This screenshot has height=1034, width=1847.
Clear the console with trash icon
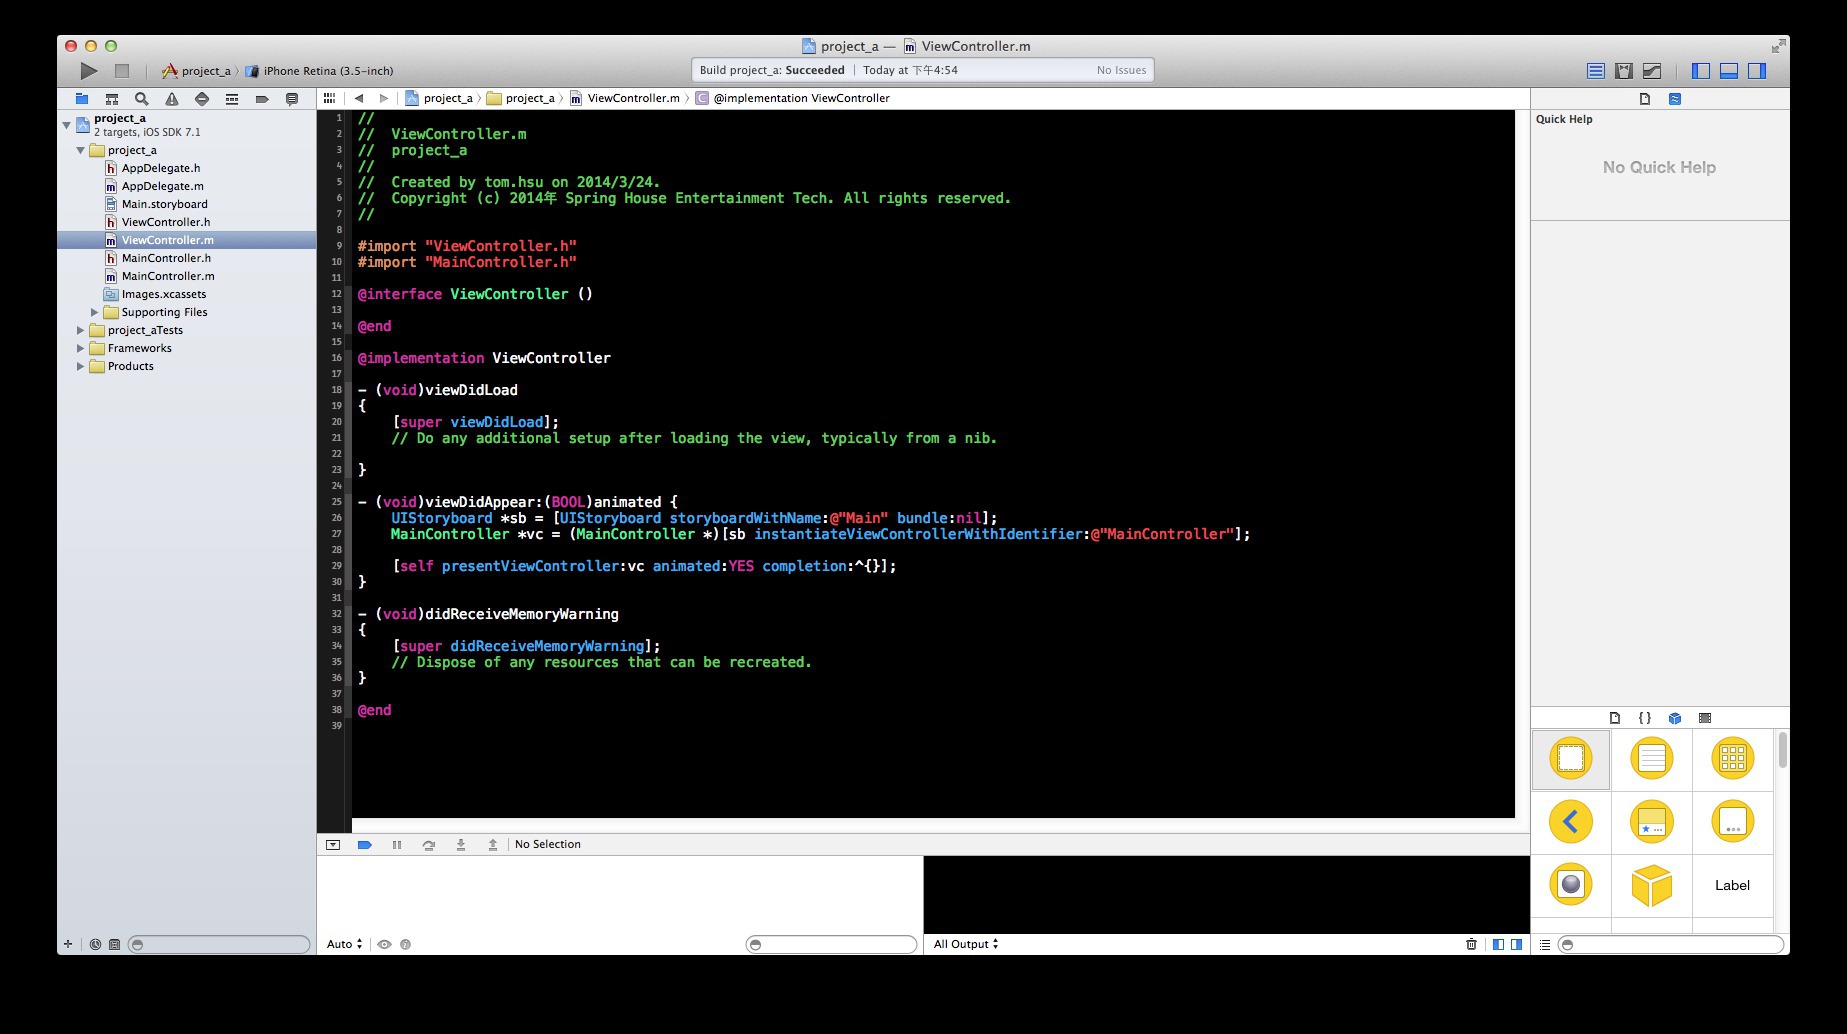tap(1471, 944)
